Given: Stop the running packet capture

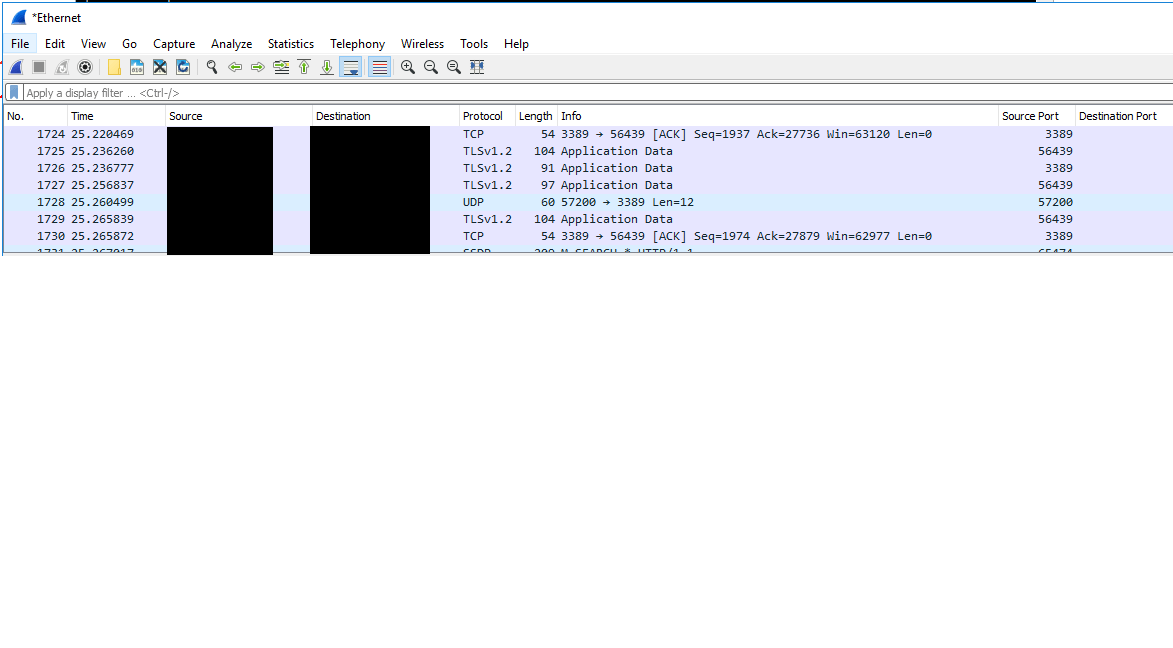Looking at the screenshot, I should (39, 67).
